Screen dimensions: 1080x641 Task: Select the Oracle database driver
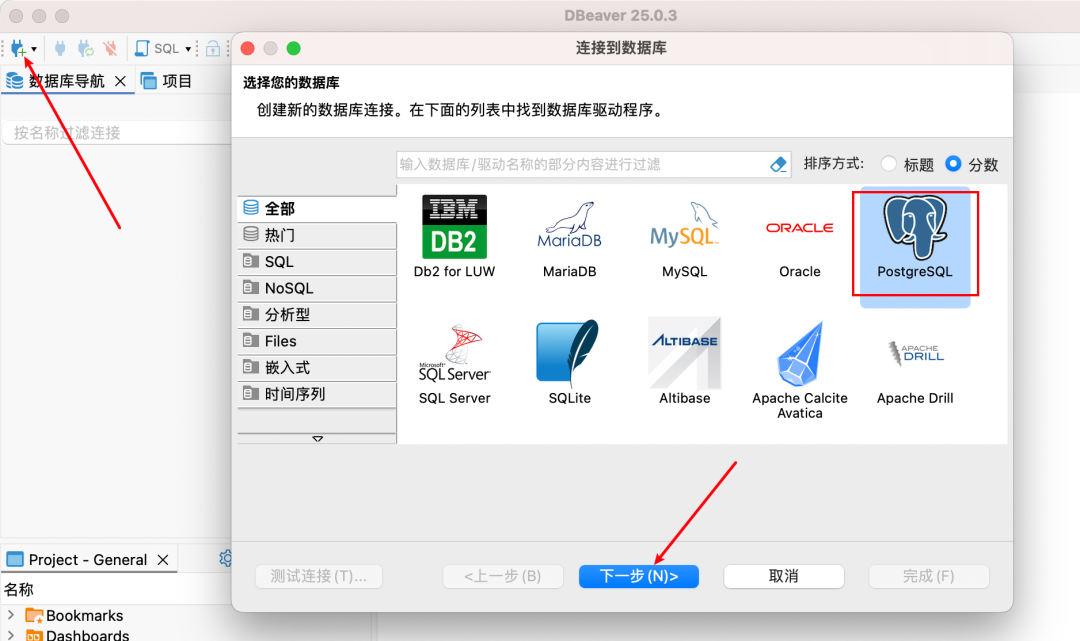(799, 235)
